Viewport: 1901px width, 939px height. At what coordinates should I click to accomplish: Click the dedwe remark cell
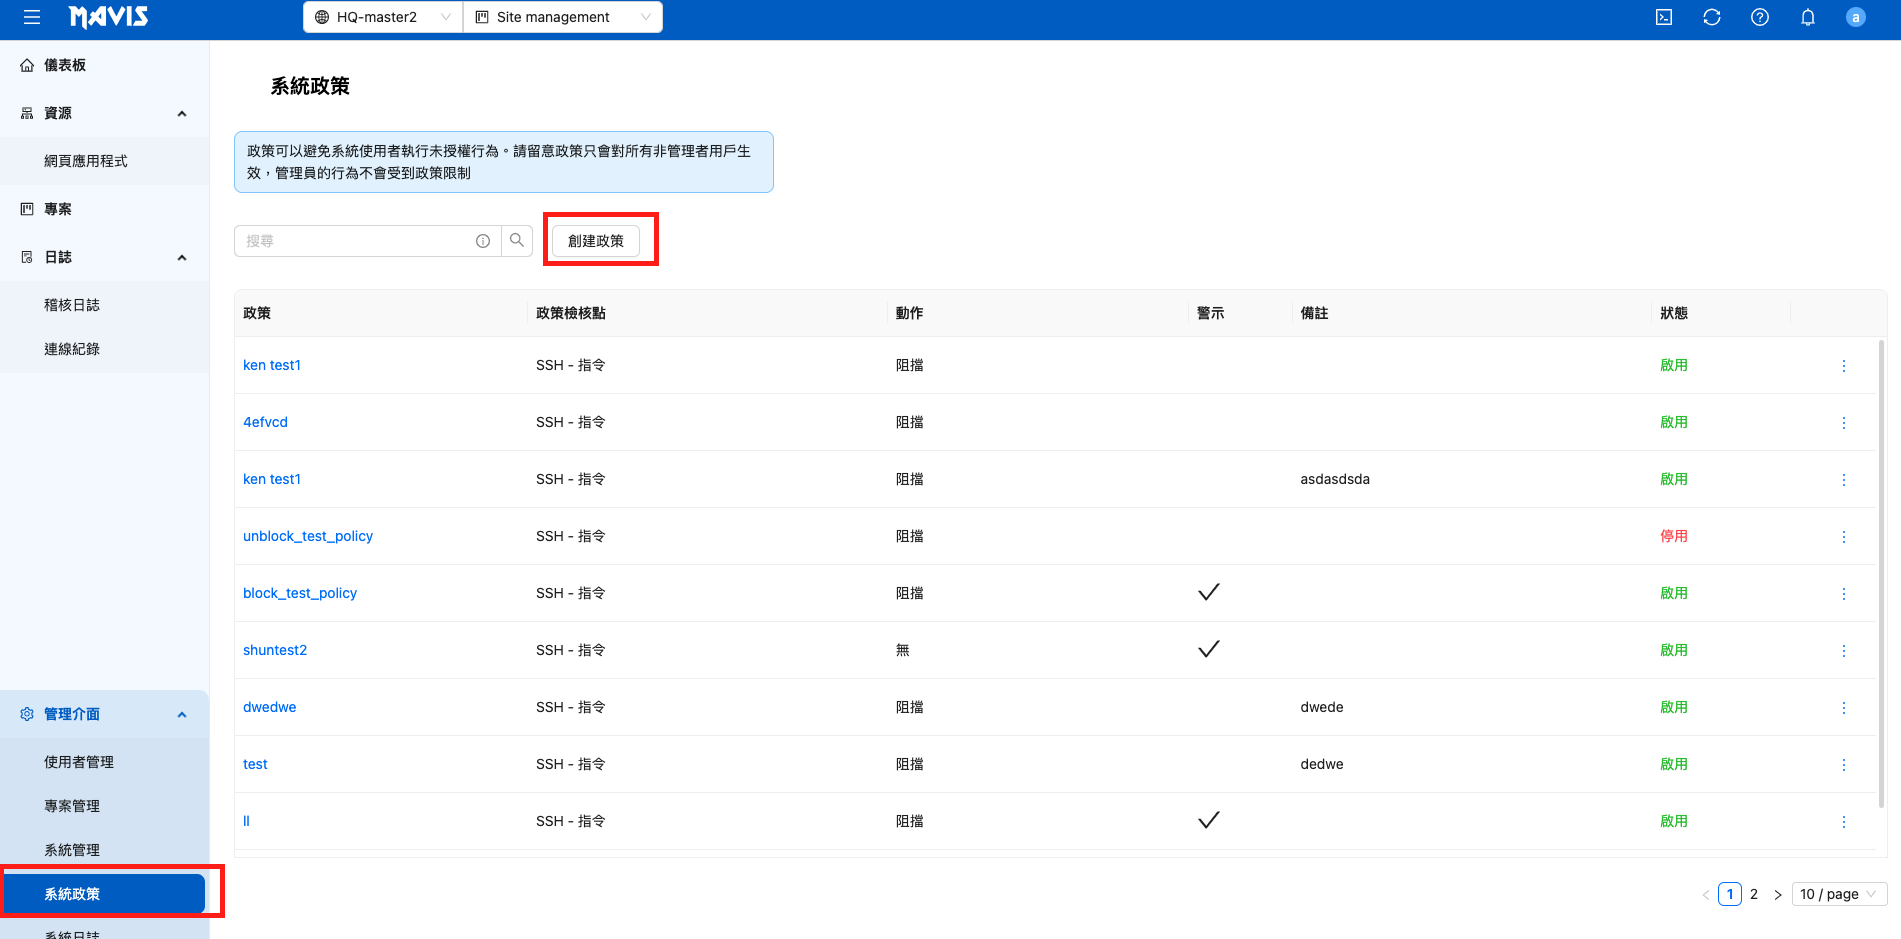pos(1322,764)
